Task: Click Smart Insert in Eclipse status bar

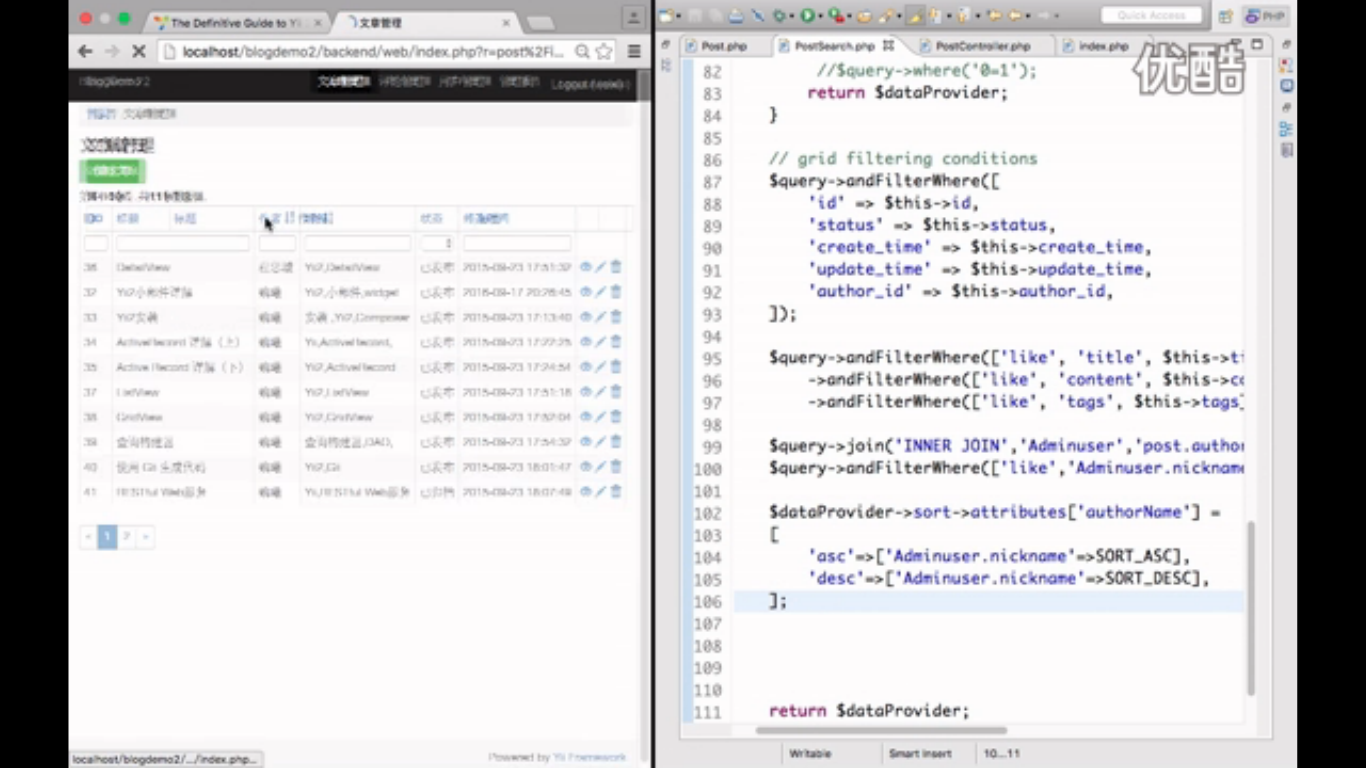Action: [921, 753]
